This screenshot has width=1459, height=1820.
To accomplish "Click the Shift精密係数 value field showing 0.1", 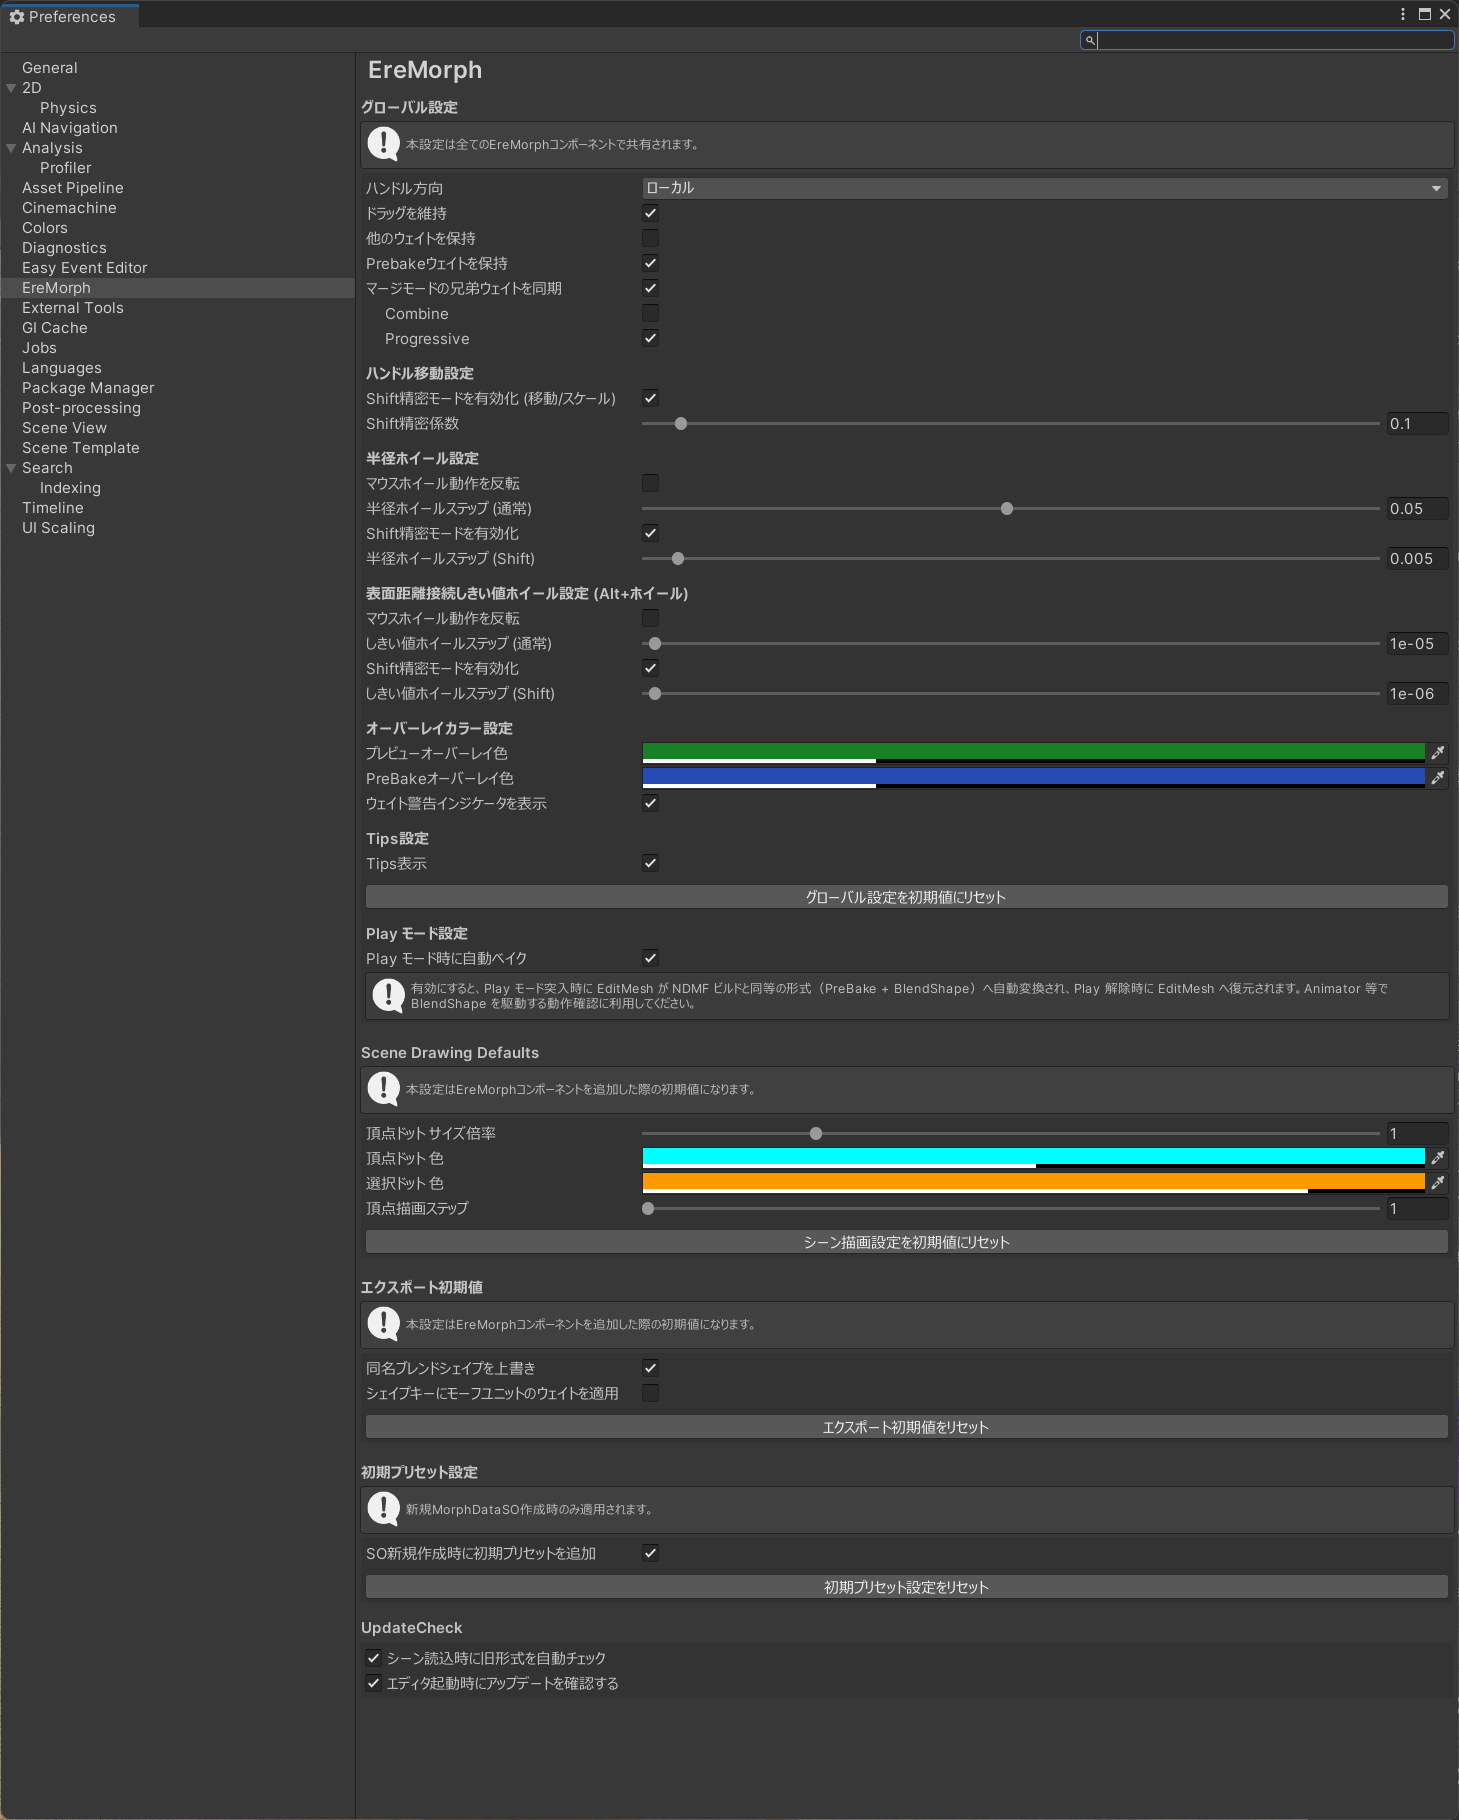I will [1417, 424].
